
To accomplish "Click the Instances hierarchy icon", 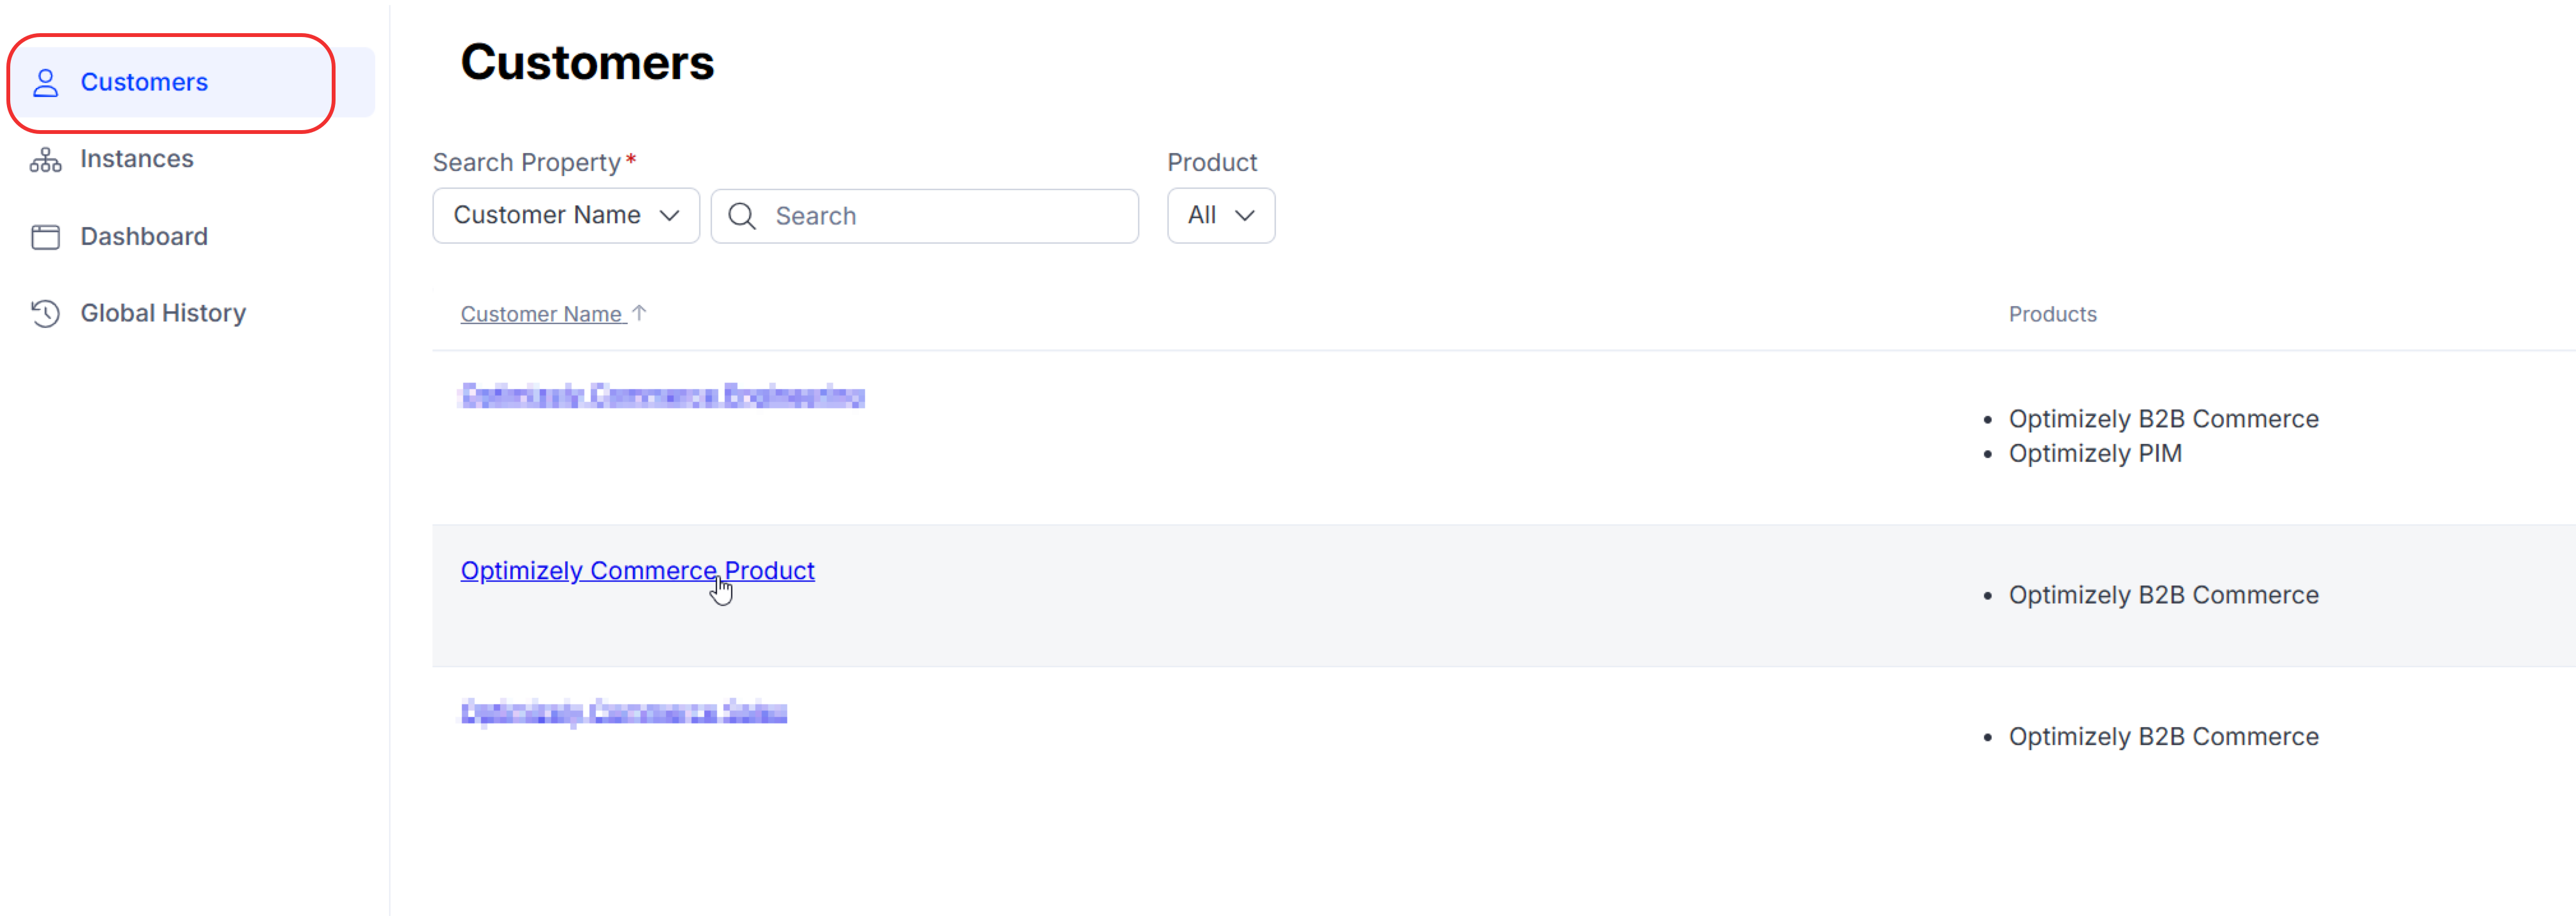I will [x=45, y=158].
